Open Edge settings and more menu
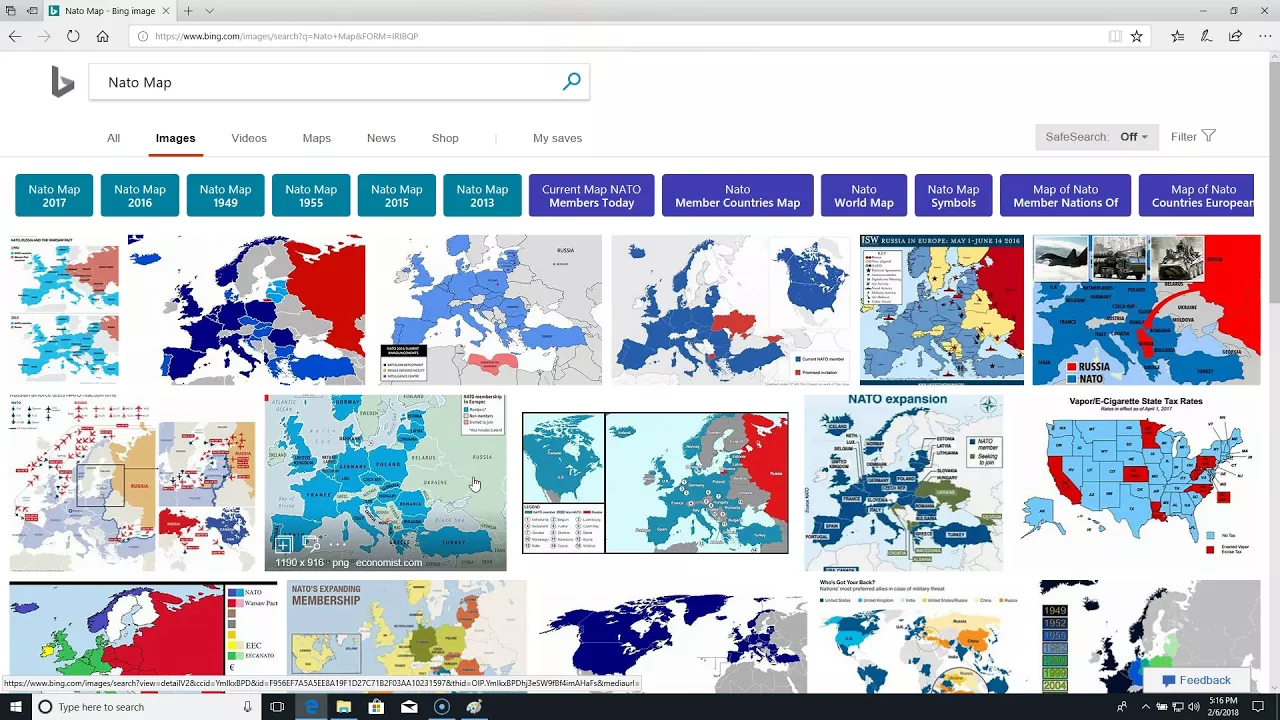The height and width of the screenshot is (720, 1280). (1265, 36)
